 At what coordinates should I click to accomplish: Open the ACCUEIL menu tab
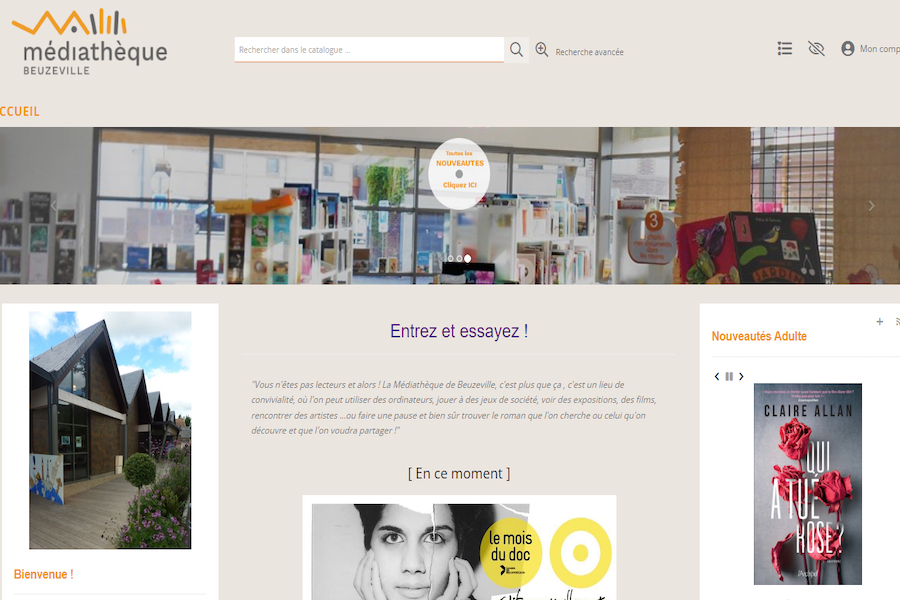point(20,111)
